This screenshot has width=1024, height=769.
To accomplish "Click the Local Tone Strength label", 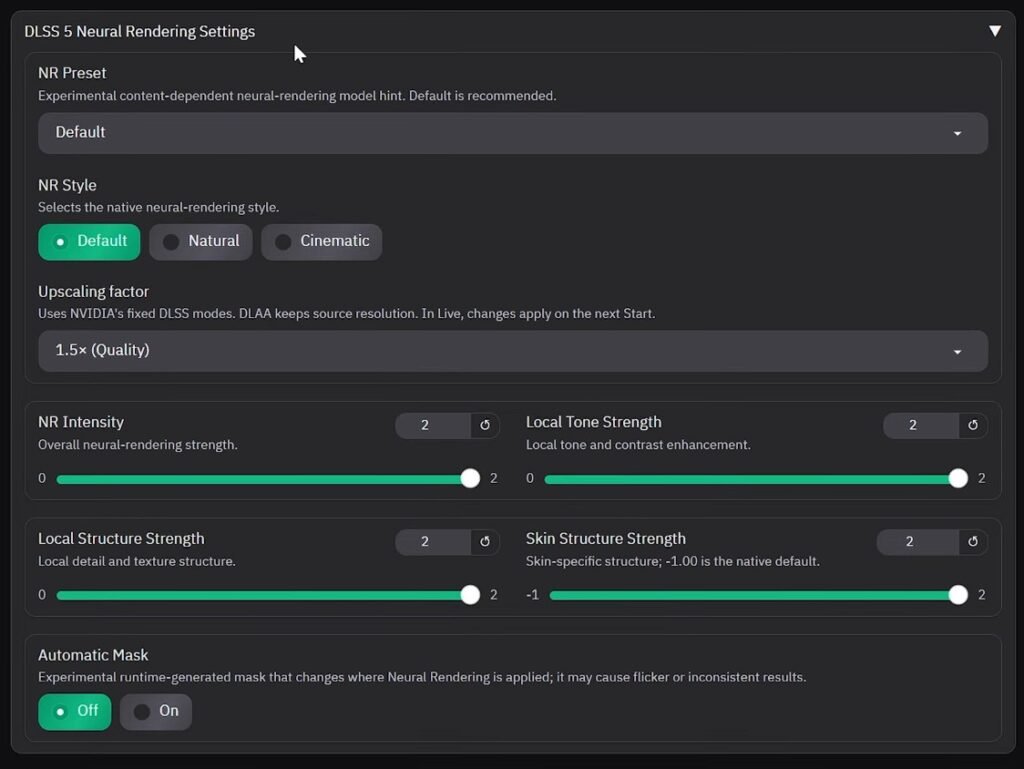I will coord(594,422).
